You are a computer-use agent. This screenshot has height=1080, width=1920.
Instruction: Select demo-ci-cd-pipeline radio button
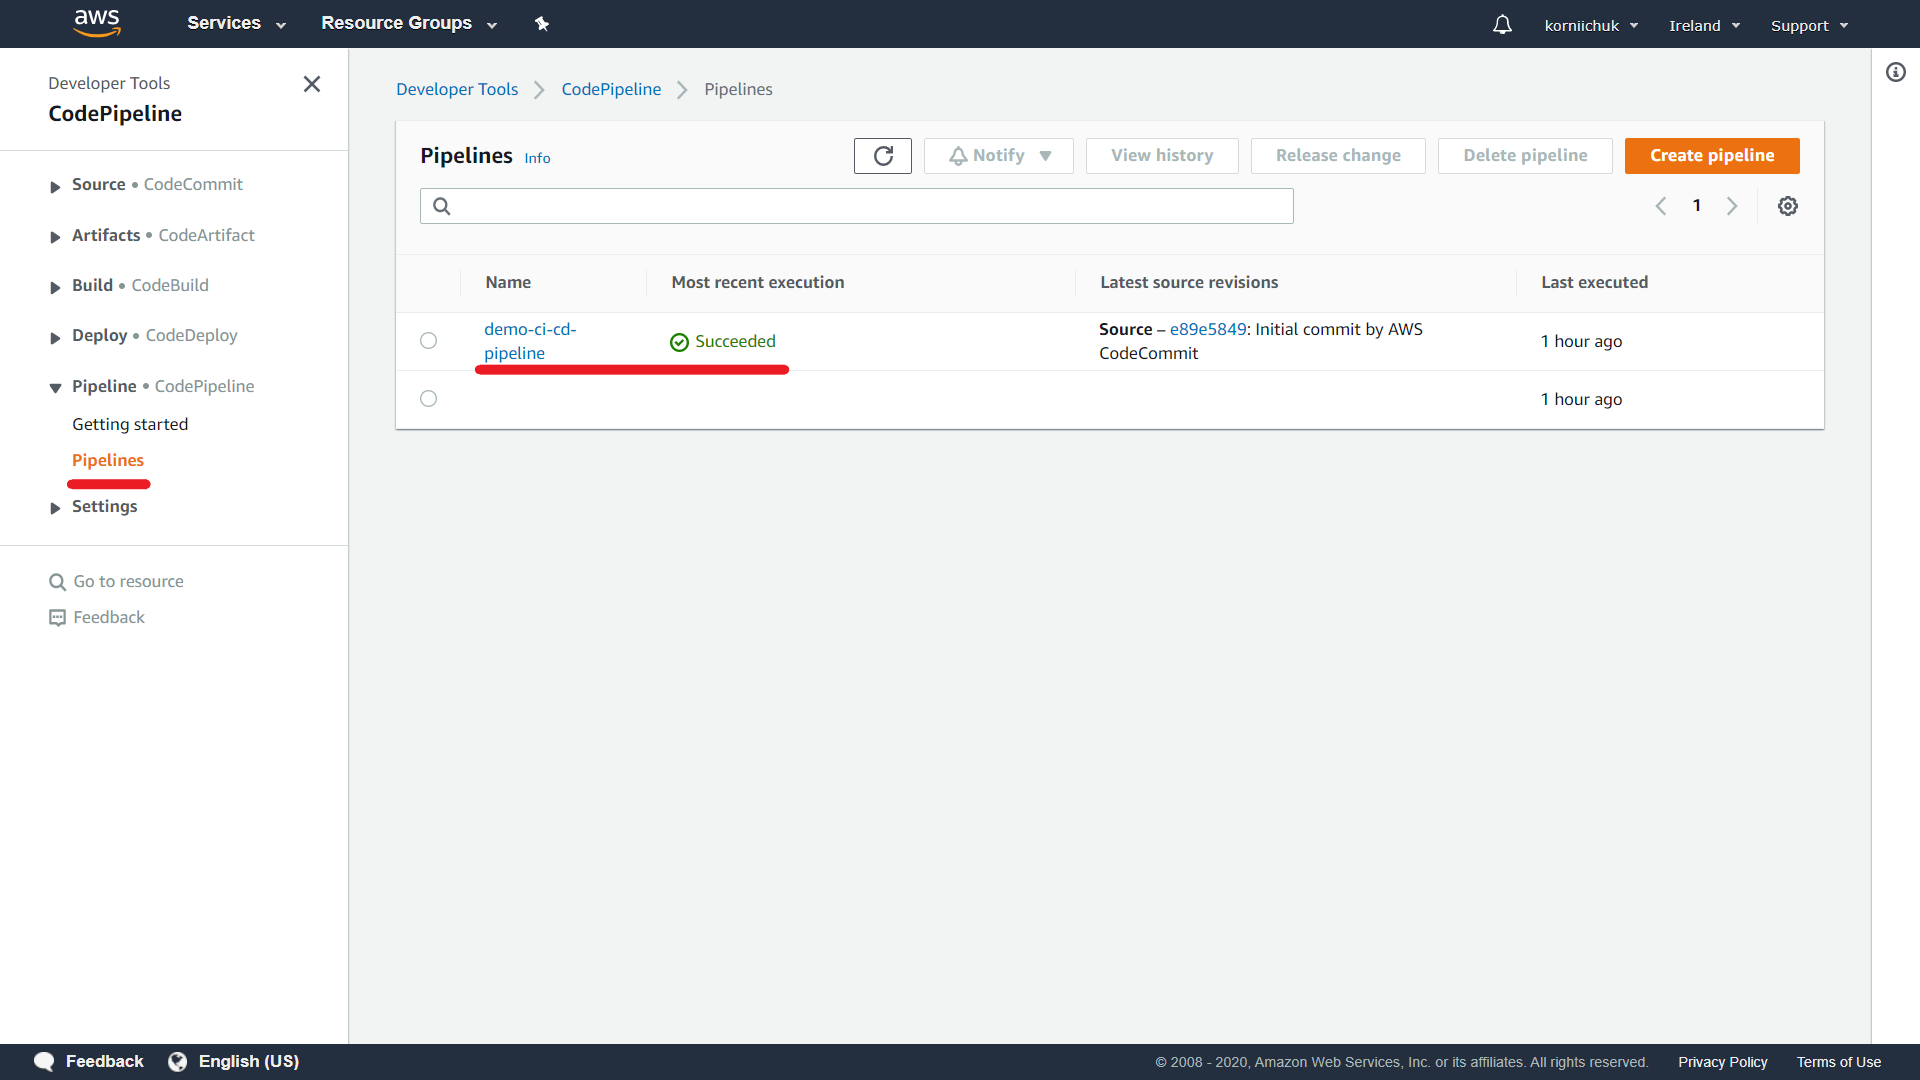point(429,341)
